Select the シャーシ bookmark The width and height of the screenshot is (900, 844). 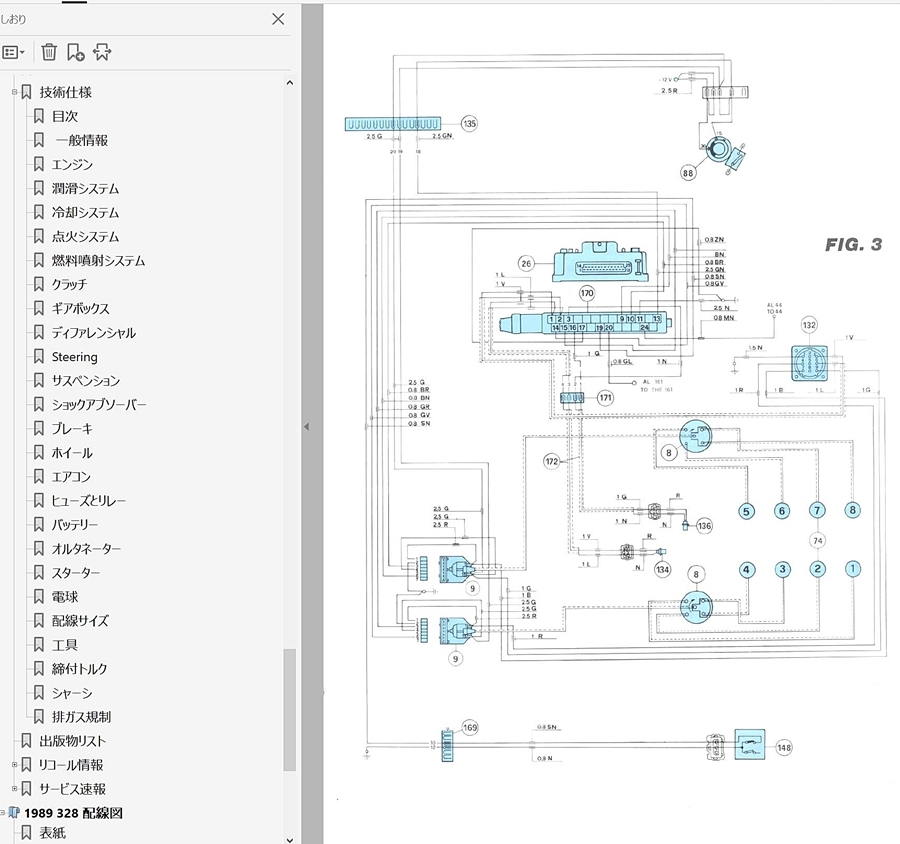[72, 694]
